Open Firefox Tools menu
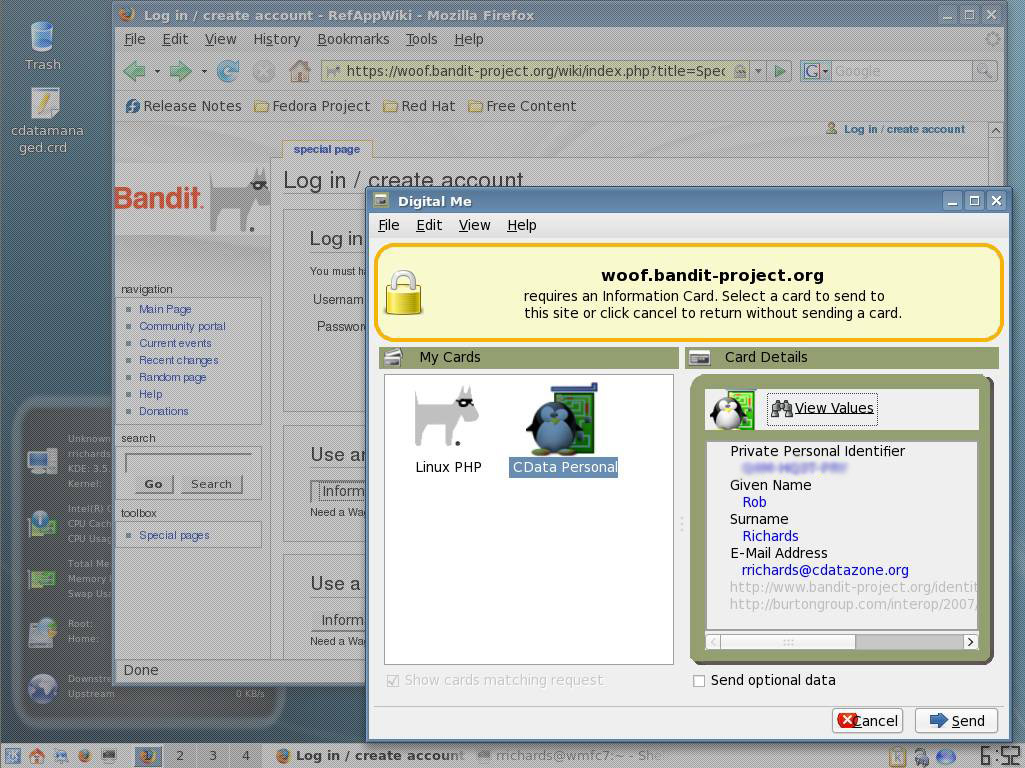Image resolution: width=1025 pixels, height=768 pixels. [x=421, y=39]
